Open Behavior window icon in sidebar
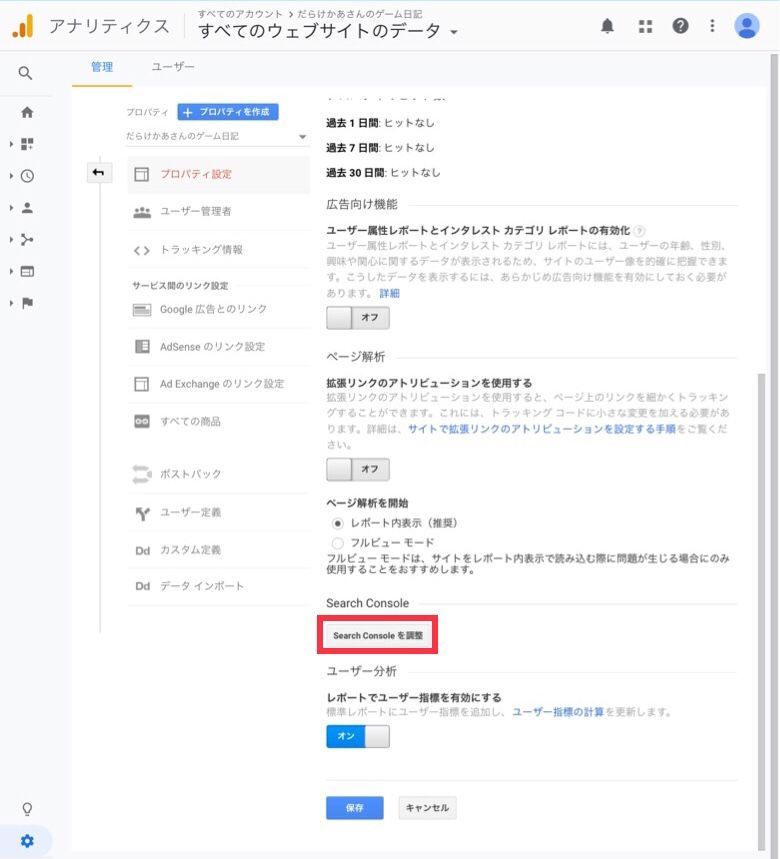This screenshot has width=780, height=859. pyautogui.click(x=27, y=271)
